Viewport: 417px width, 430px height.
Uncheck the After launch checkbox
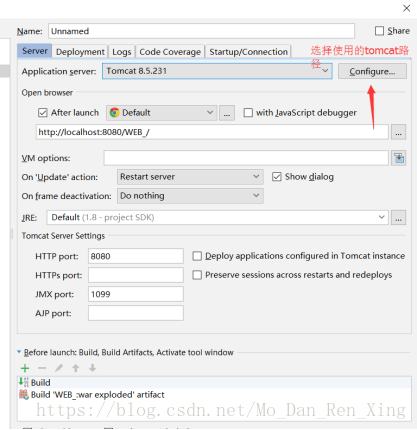pos(43,113)
